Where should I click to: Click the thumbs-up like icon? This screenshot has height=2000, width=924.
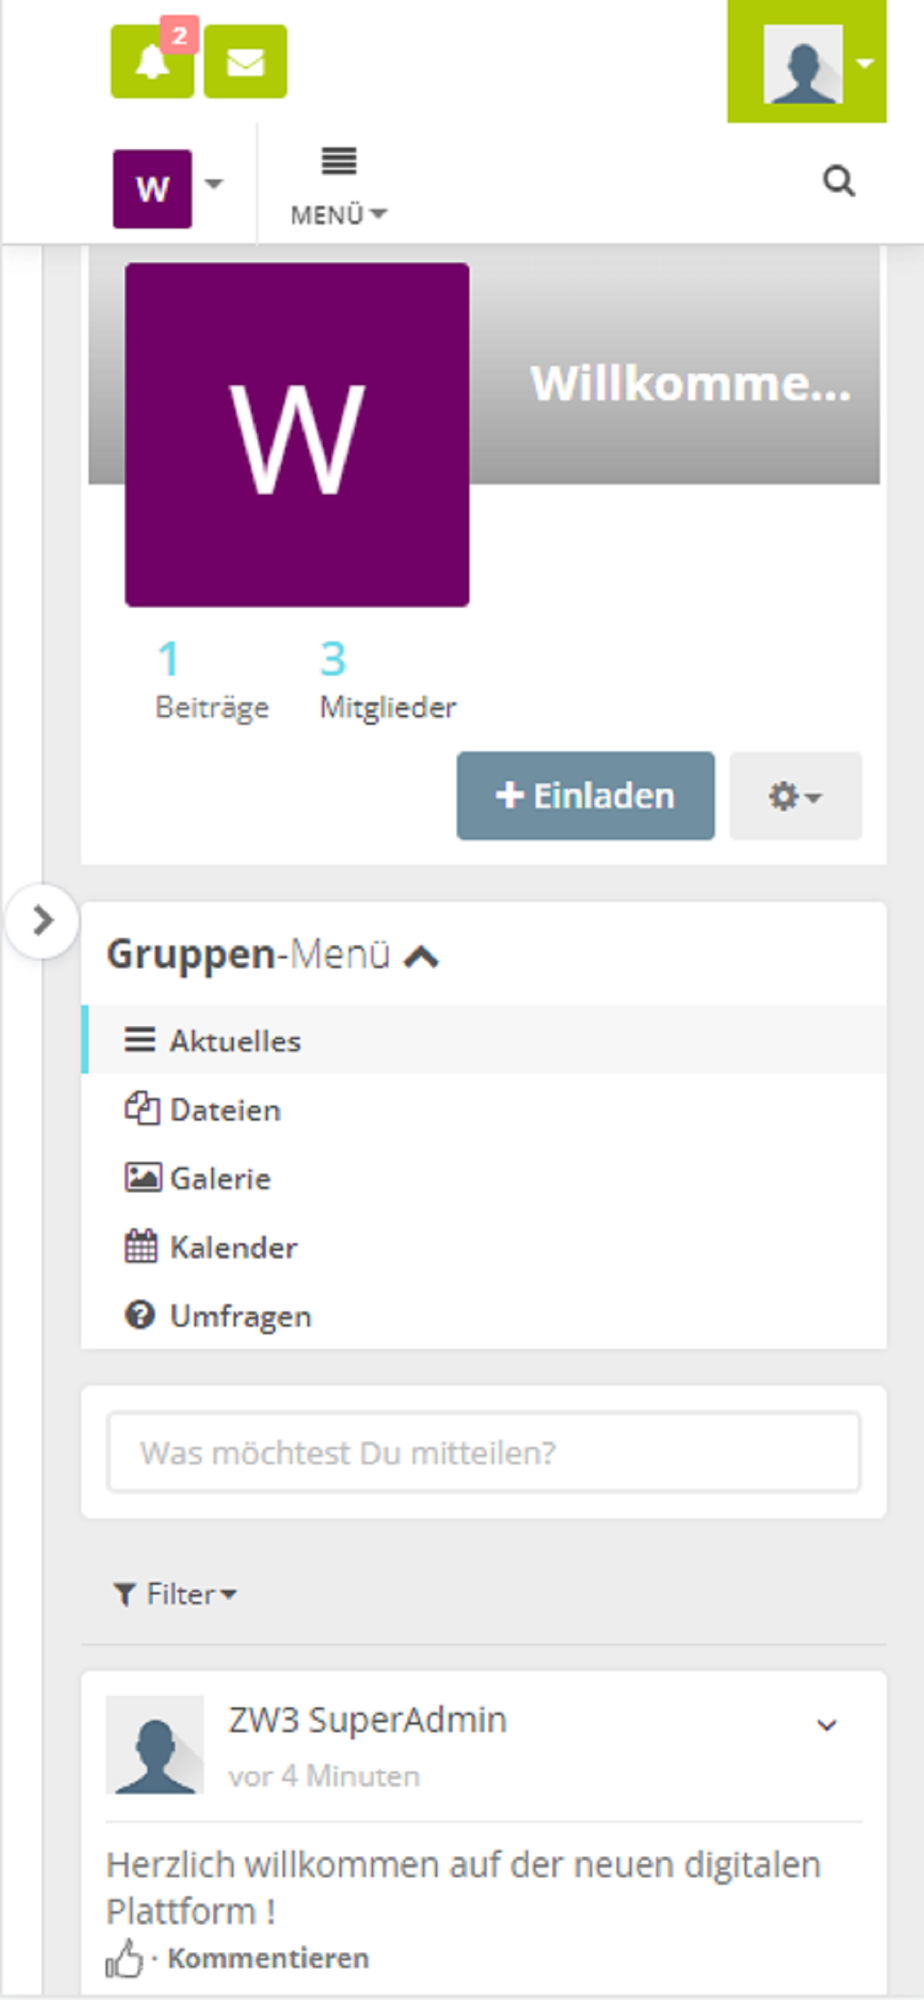125,1958
